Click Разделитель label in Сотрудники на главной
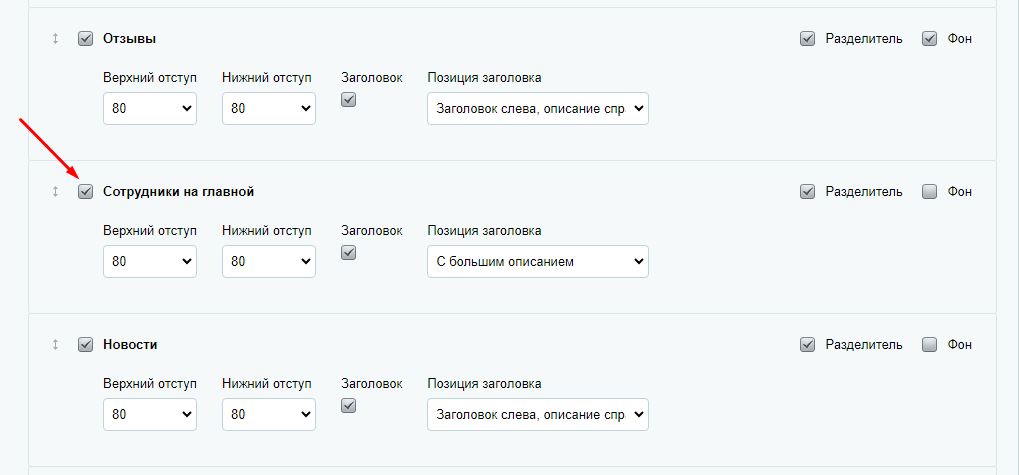The image size is (1019, 475). [864, 192]
